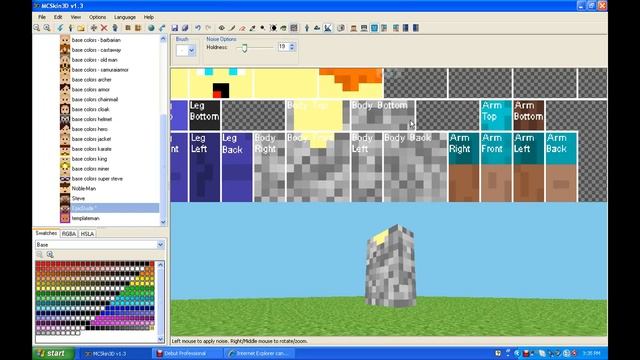Screen dimensions: 640x360
Task: Select the Pencil tool
Action: [232, 28]
